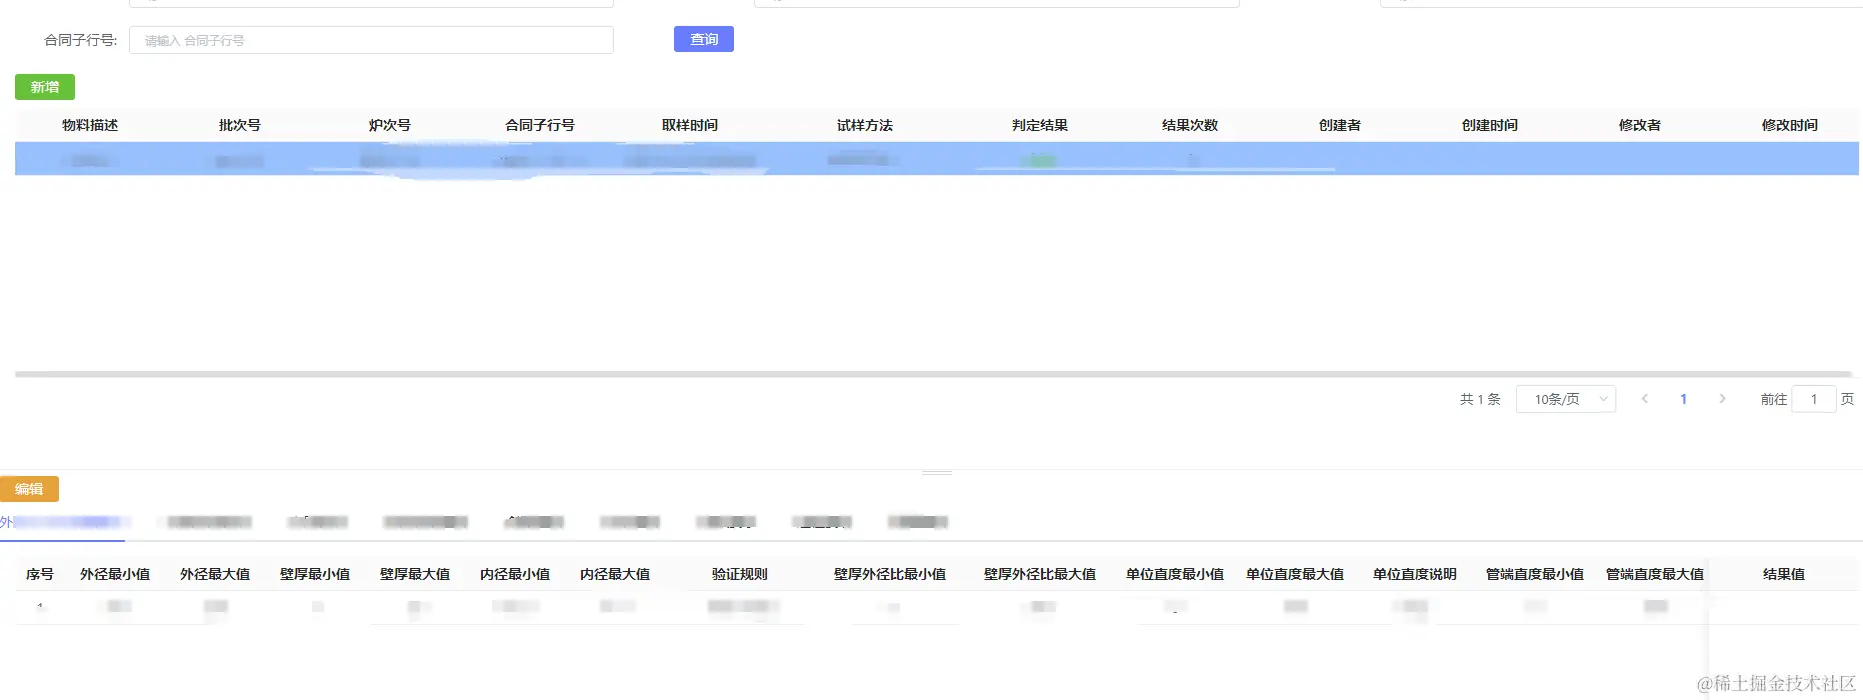The image size is (1863, 700).
Task: Click the horizontal scrollbar under upper table
Action: click(x=933, y=374)
